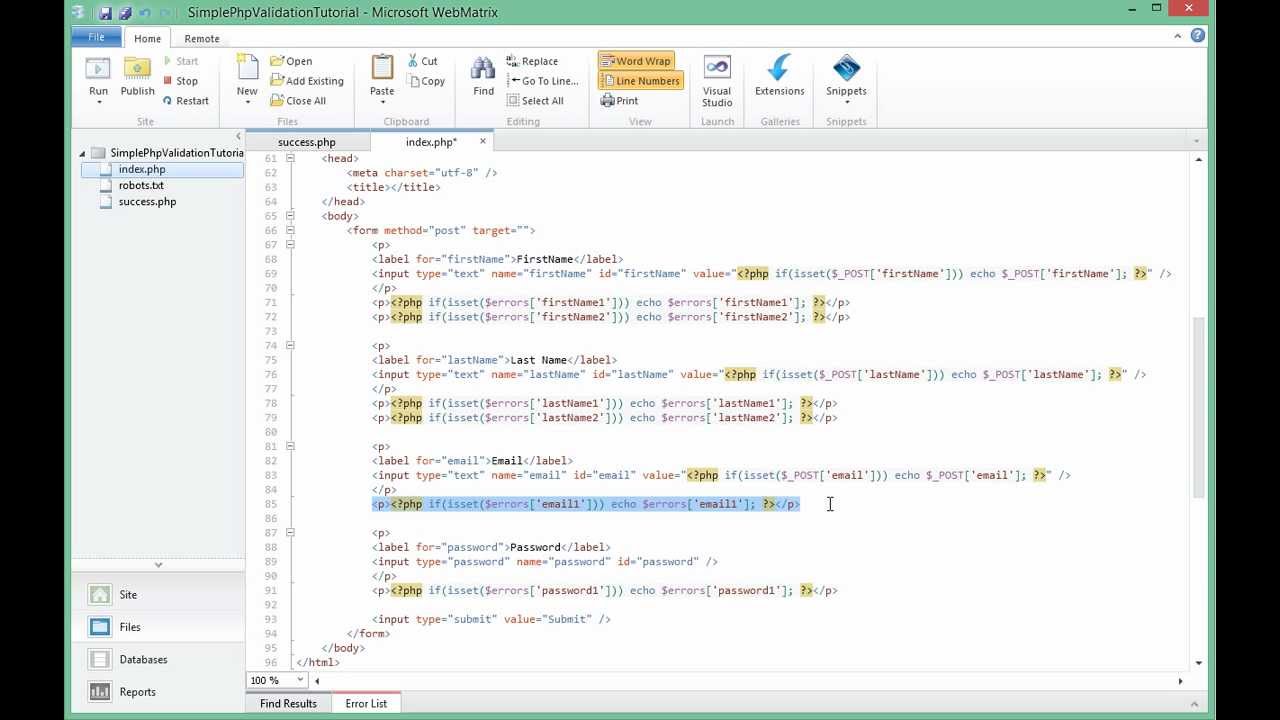Image resolution: width=1280 pixels, height=720 pixels.
Task: Open the Replace tool
Action: point(532,61)
